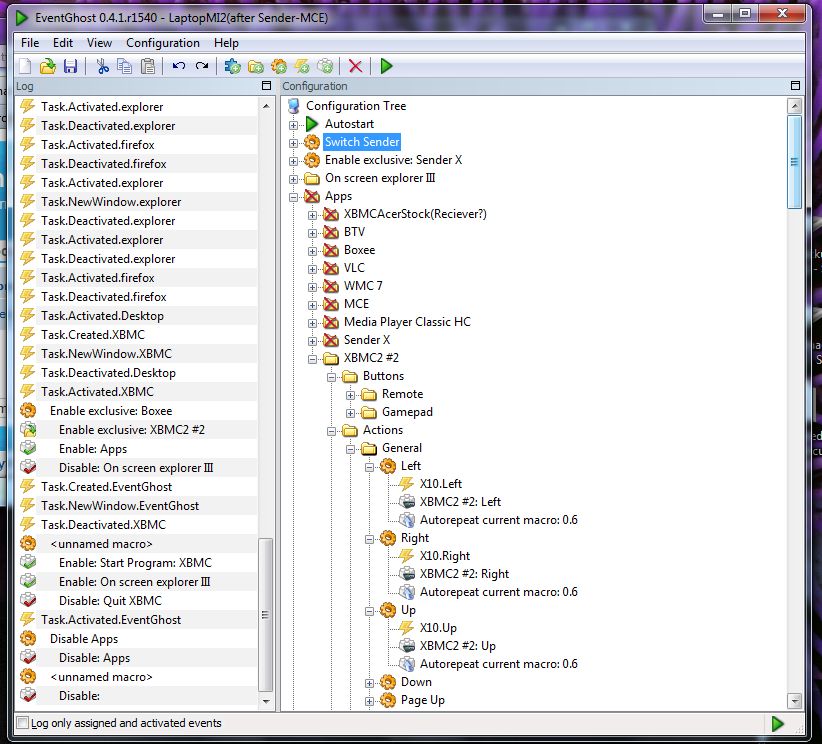Screen dimensions: 822x744
Task: Collapse the XBMC2 #2 folder
Action: click(x=312, y=359)
